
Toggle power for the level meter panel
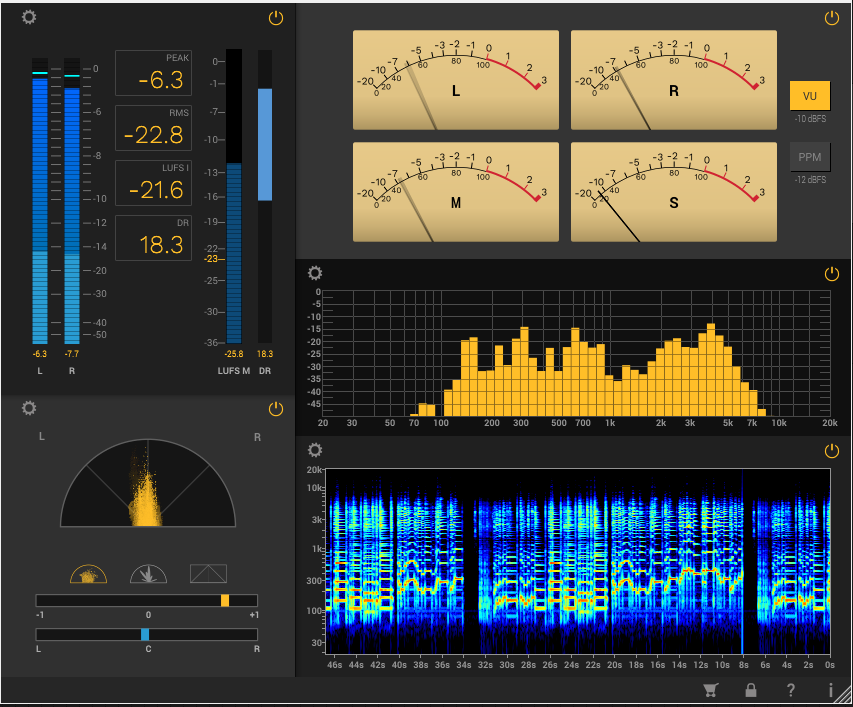(x=276, y=18)
